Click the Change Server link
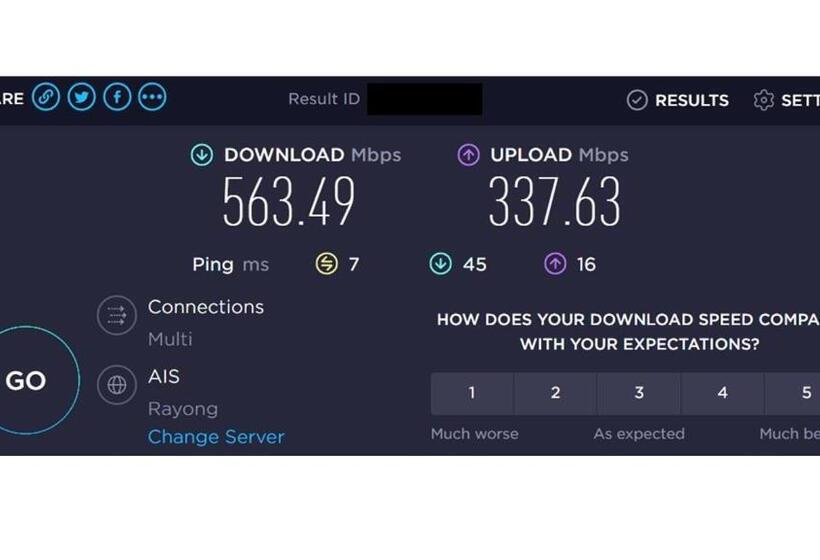 (x=216, y=437)
